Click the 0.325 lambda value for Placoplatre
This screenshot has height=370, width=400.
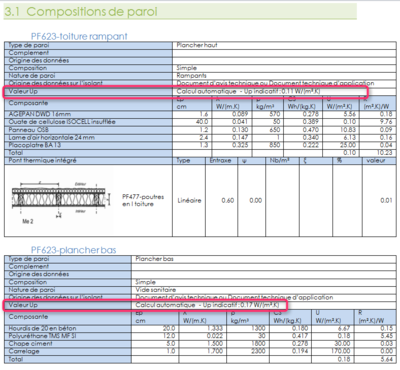click(x=240, y=145)
